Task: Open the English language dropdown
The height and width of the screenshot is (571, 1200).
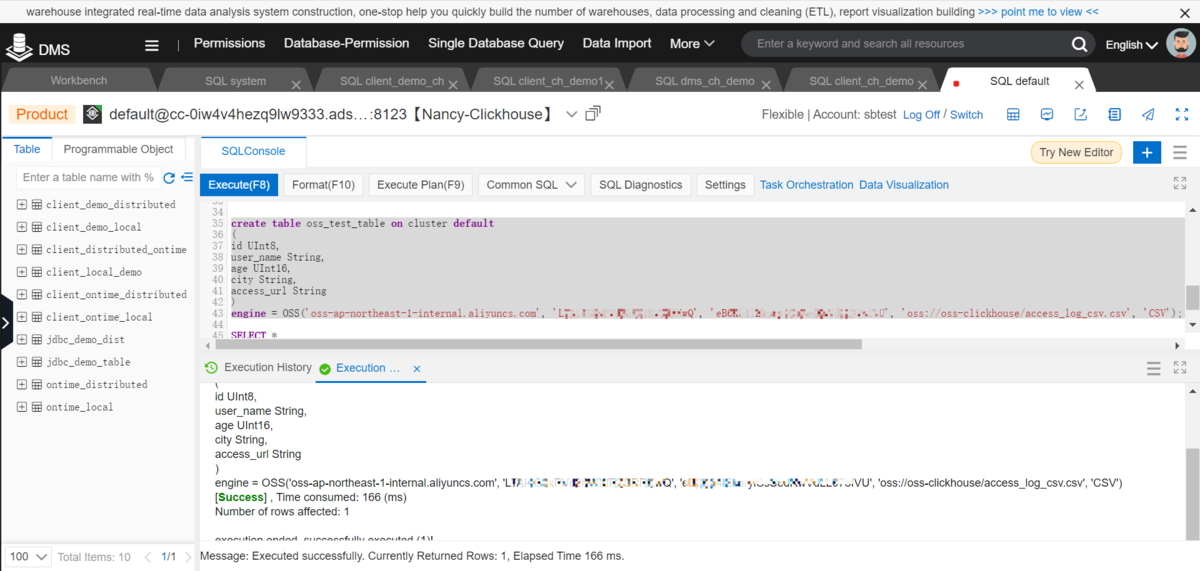Action: 1131,45
